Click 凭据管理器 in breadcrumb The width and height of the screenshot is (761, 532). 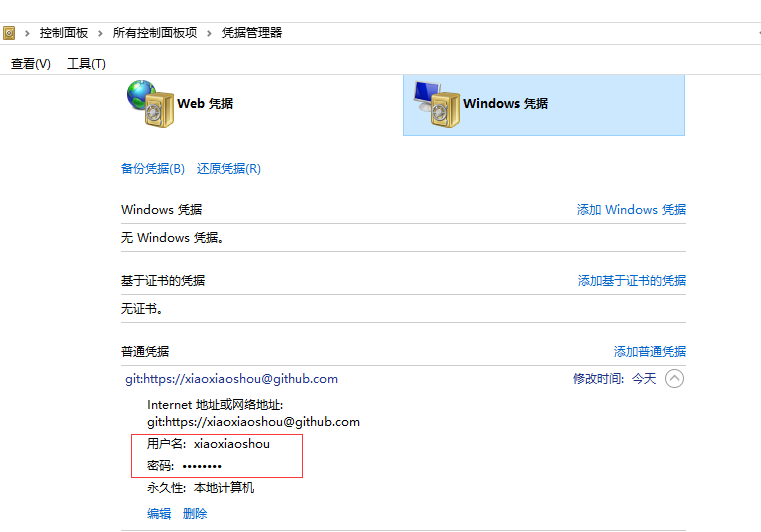pyautogui.click(x=252, y=33)
